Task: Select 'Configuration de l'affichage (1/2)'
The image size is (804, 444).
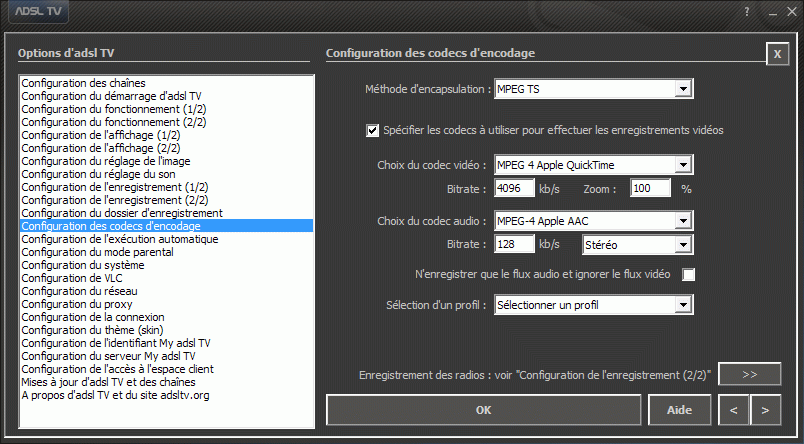Action: point(167,135)
